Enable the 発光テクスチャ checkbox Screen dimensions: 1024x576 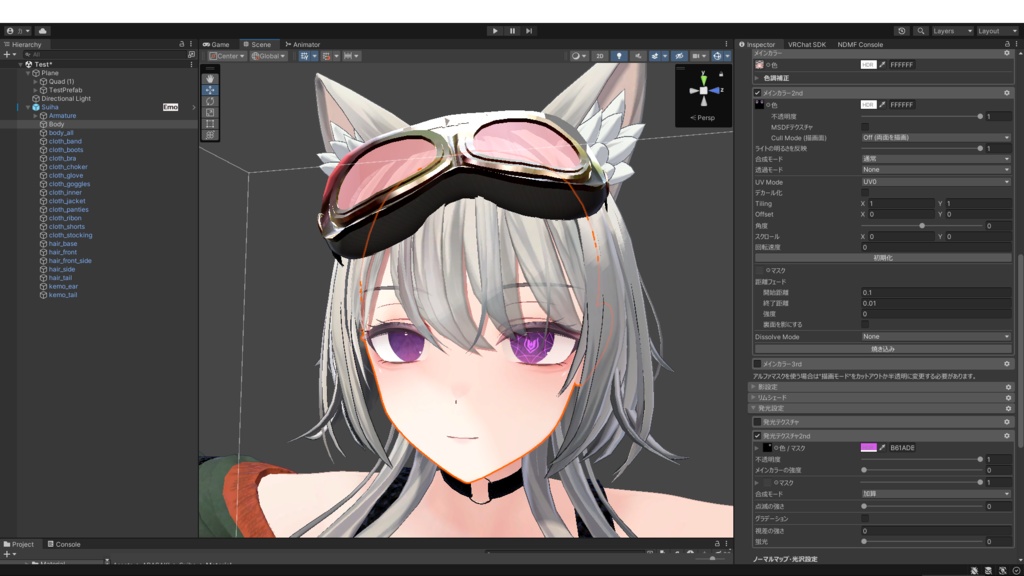[x=758, y=422]
